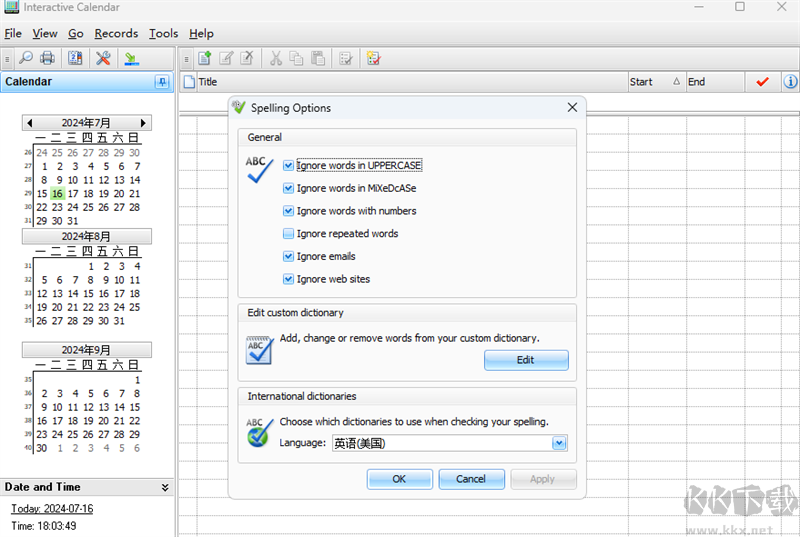This screenshot has width=800, height=537.
Task: Uncheck Ignore words in UPPERCASE
Action: pos(289,165)
